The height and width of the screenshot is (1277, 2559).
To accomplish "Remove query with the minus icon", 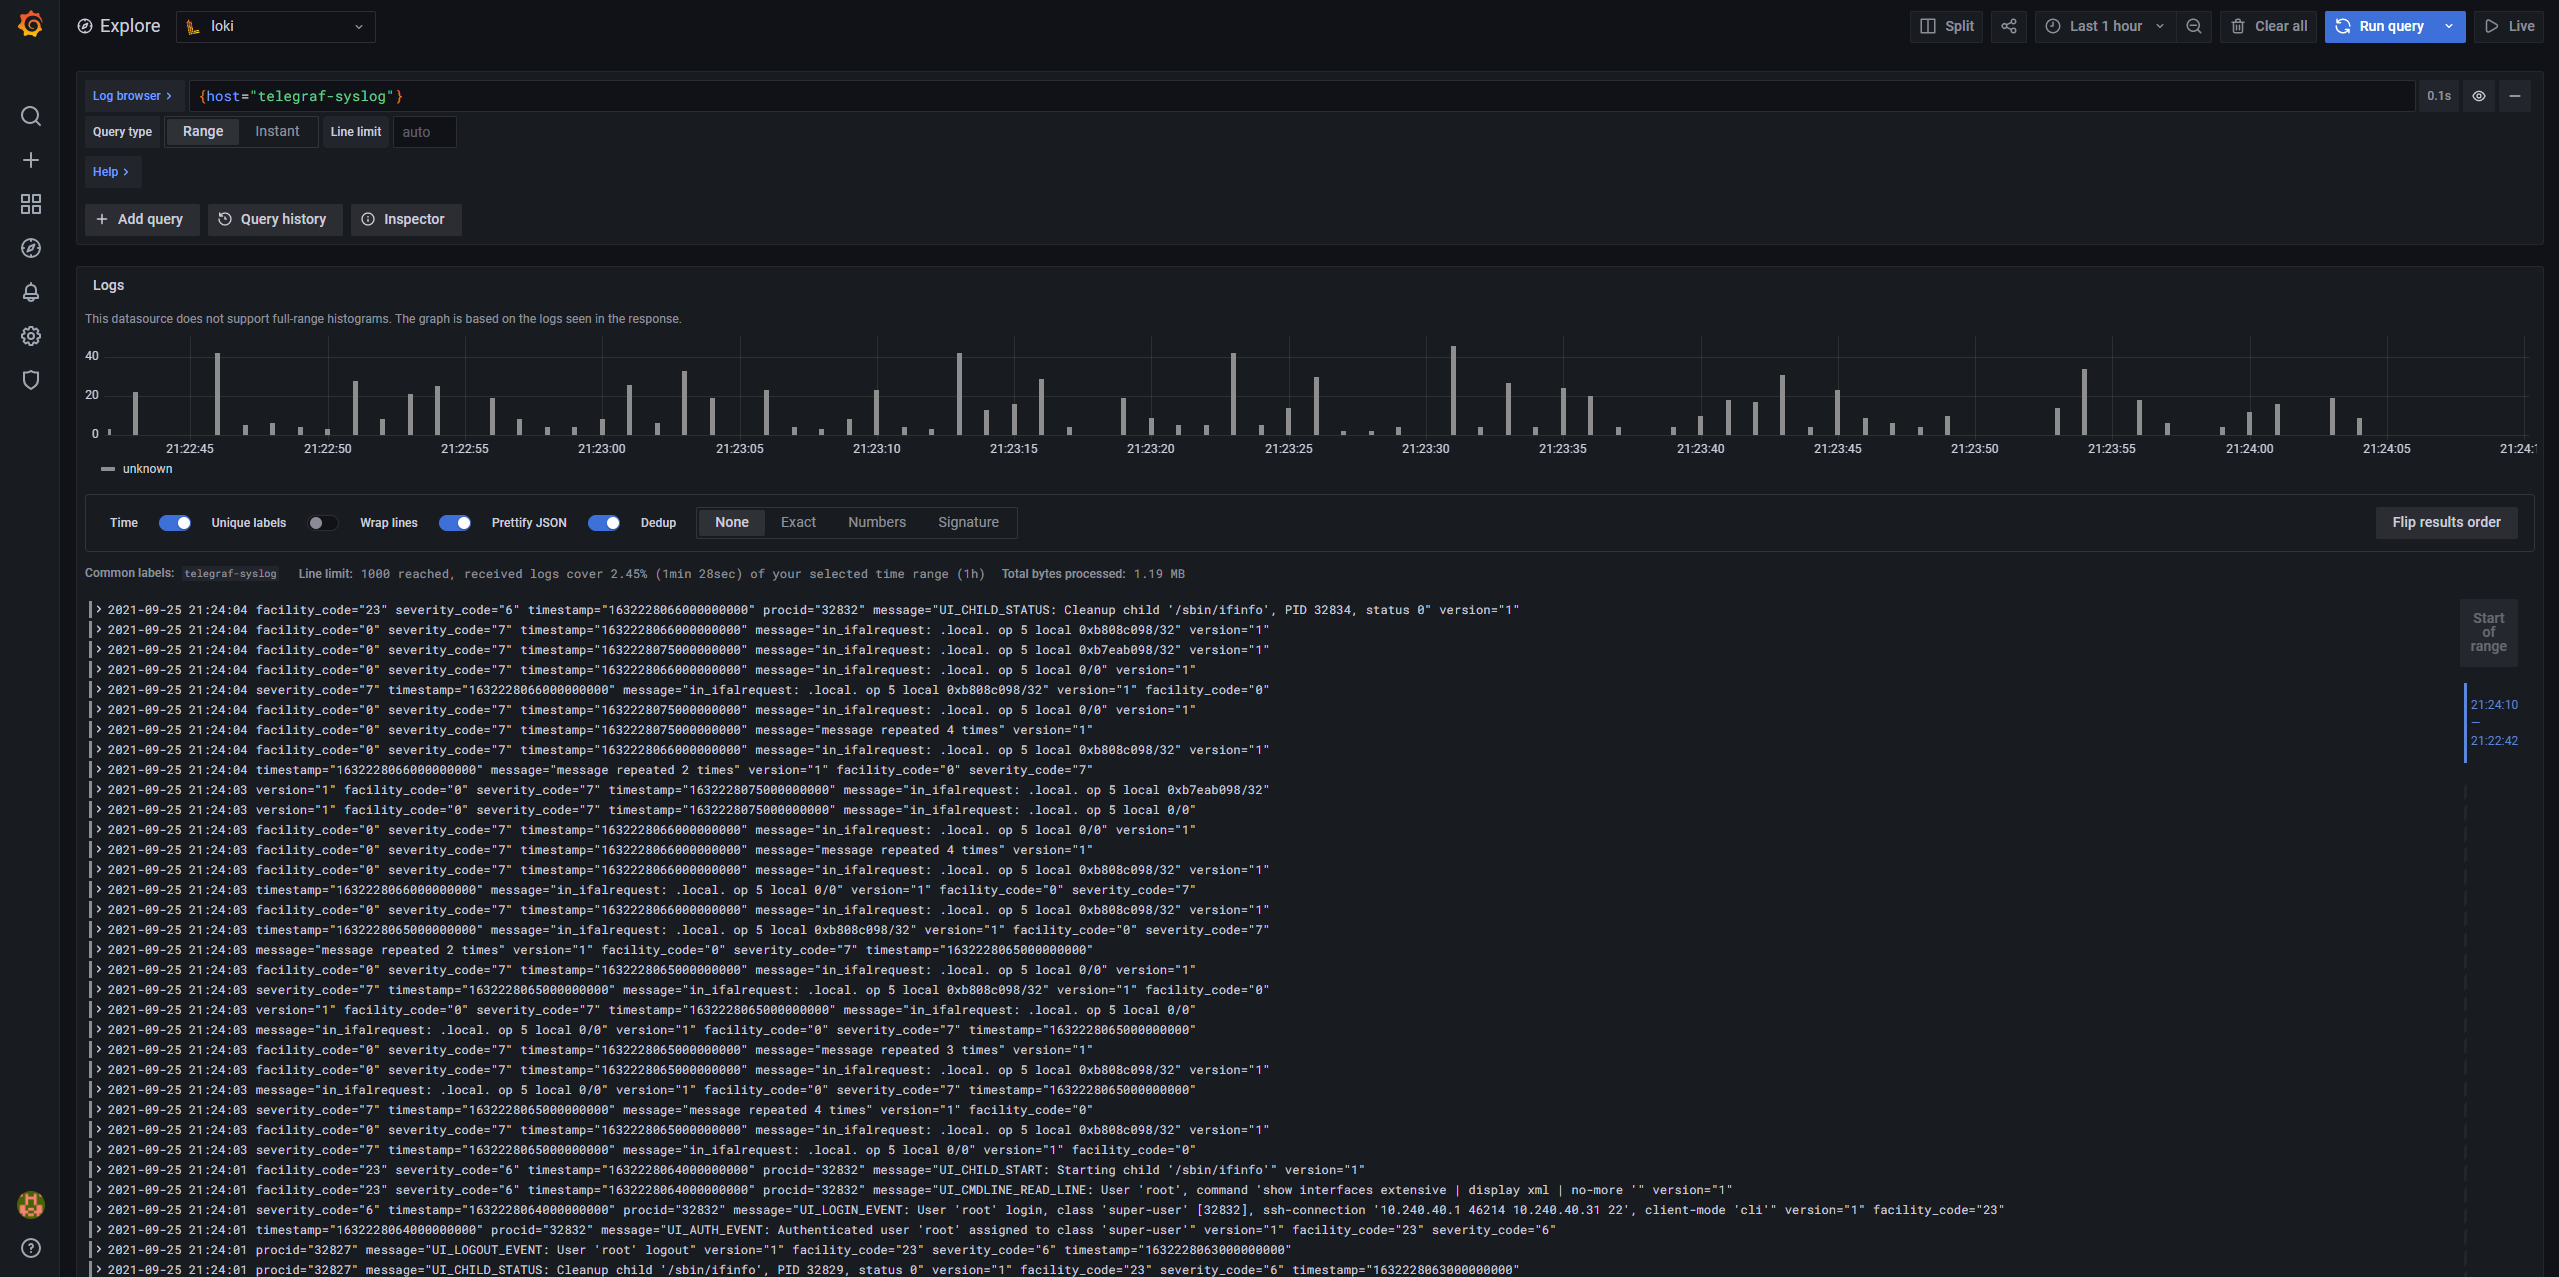I will coord(2515,96).
